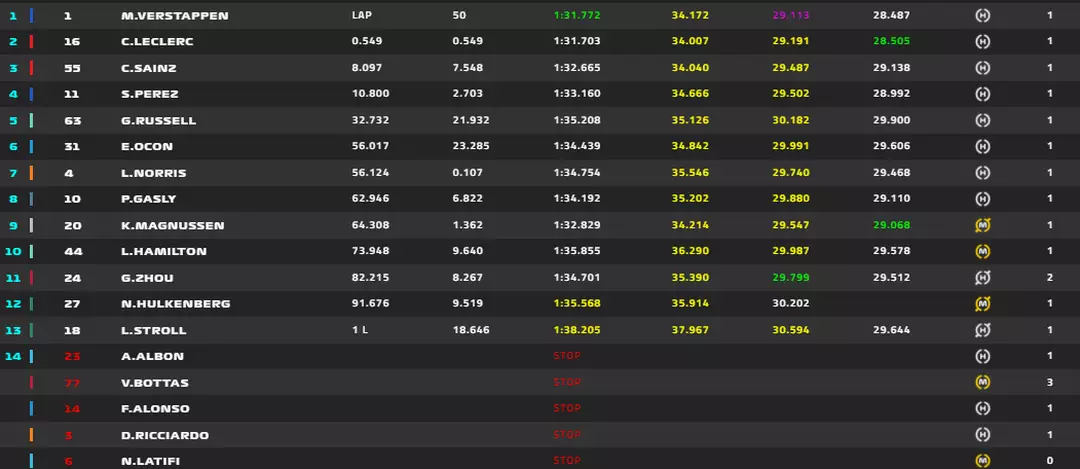
Task: Select the M.VERSTAPPEN driver row
Action: point(540,15)
